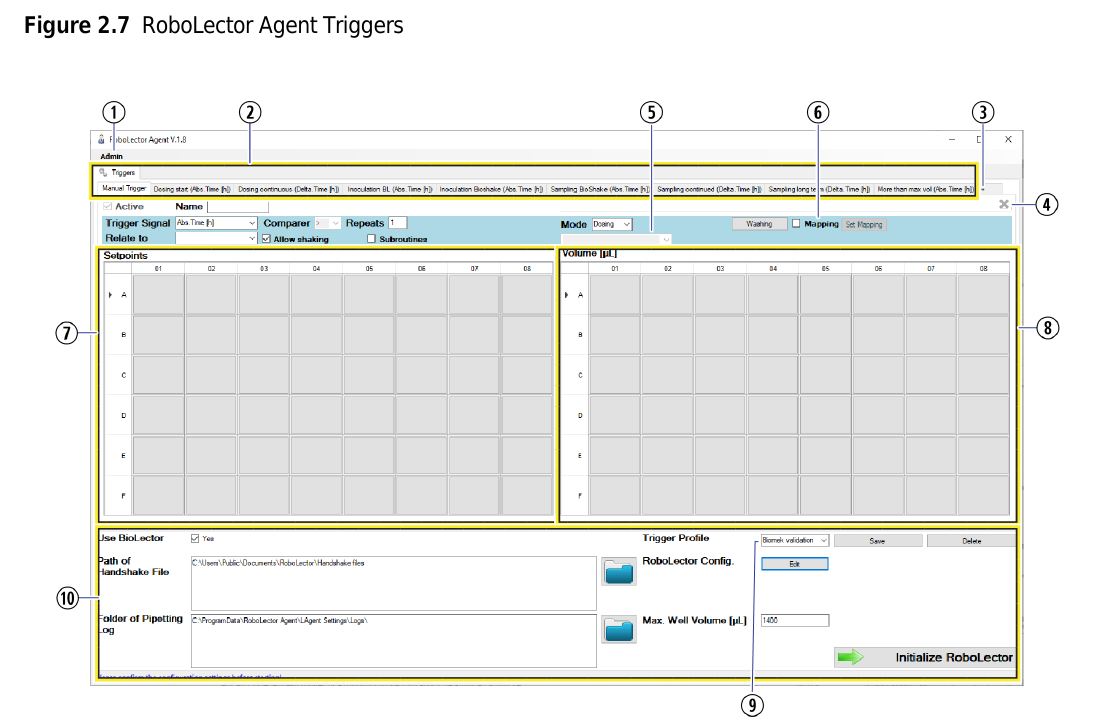Click the Set Mapping button
Viewport: 1100px width, 720px height.
(864, 225)
